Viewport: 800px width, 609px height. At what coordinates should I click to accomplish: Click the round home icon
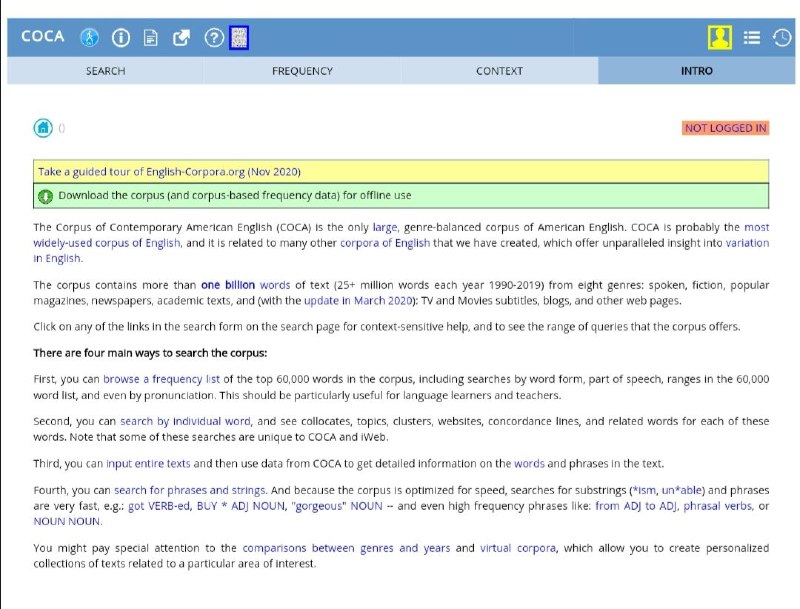pyautogui.click(x=43, y=128)
